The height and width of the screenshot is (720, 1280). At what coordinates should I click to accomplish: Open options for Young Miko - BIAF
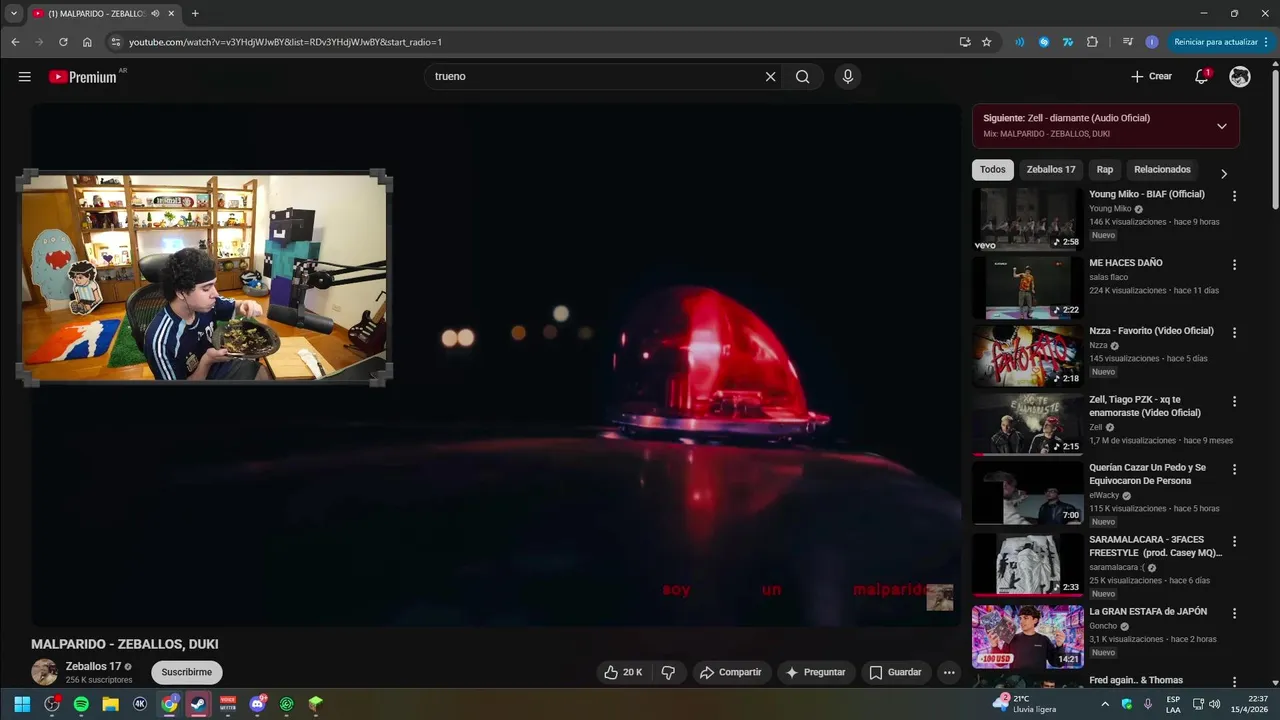(1234, 197)
